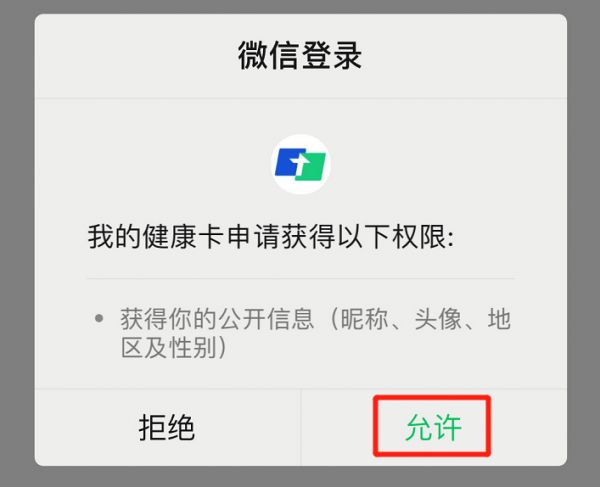Tap the green 允许 allow button
Screen dimensions: 600x487
click(x=434, y=427)
